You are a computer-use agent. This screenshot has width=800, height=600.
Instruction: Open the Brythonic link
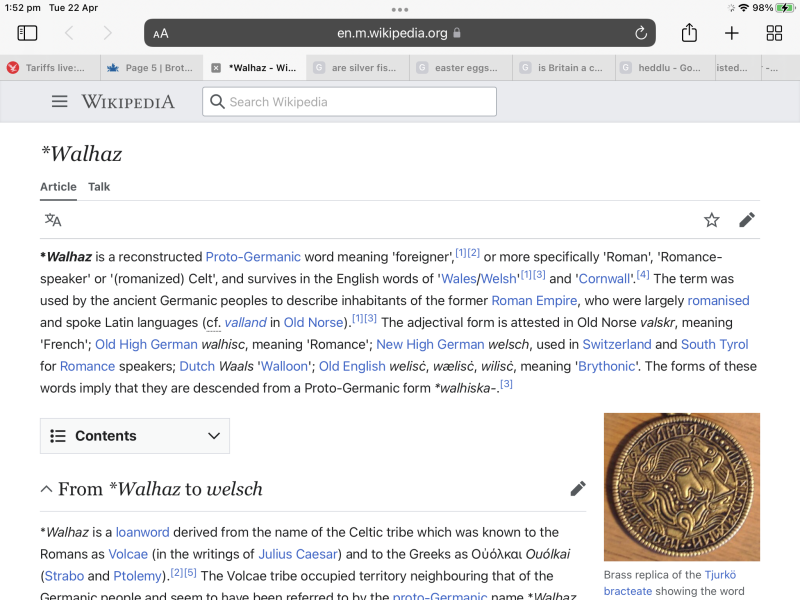coord(607,366)
